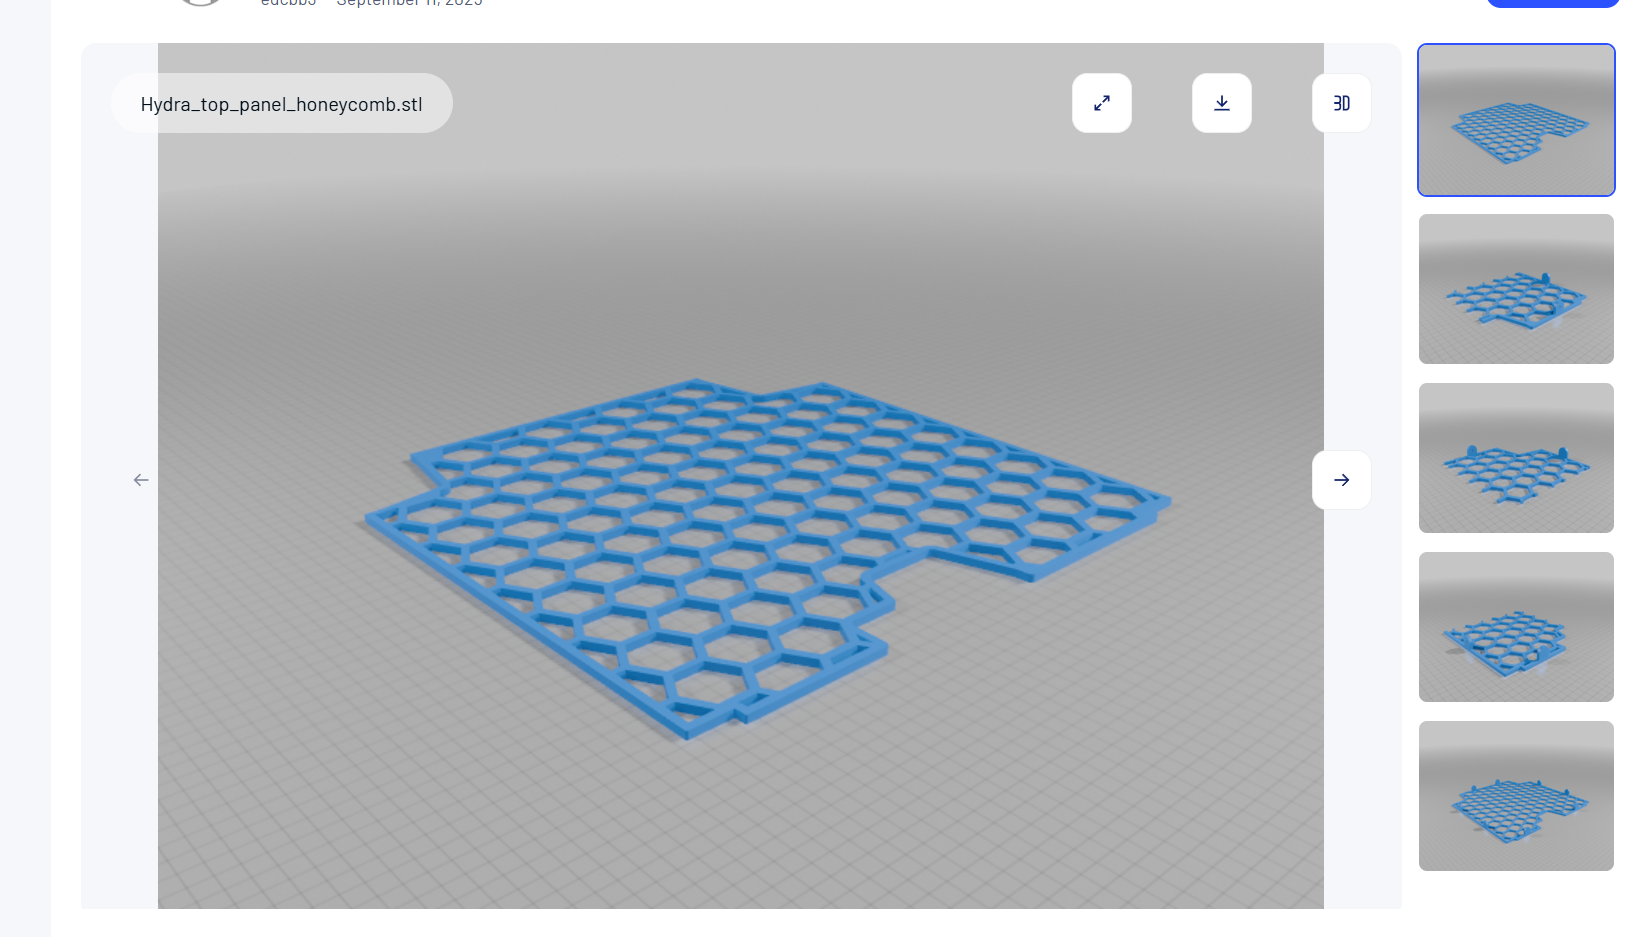Toggle the 3D viewer button
This screenshot has width=1642, height=937.
[x=1341, y=103]
